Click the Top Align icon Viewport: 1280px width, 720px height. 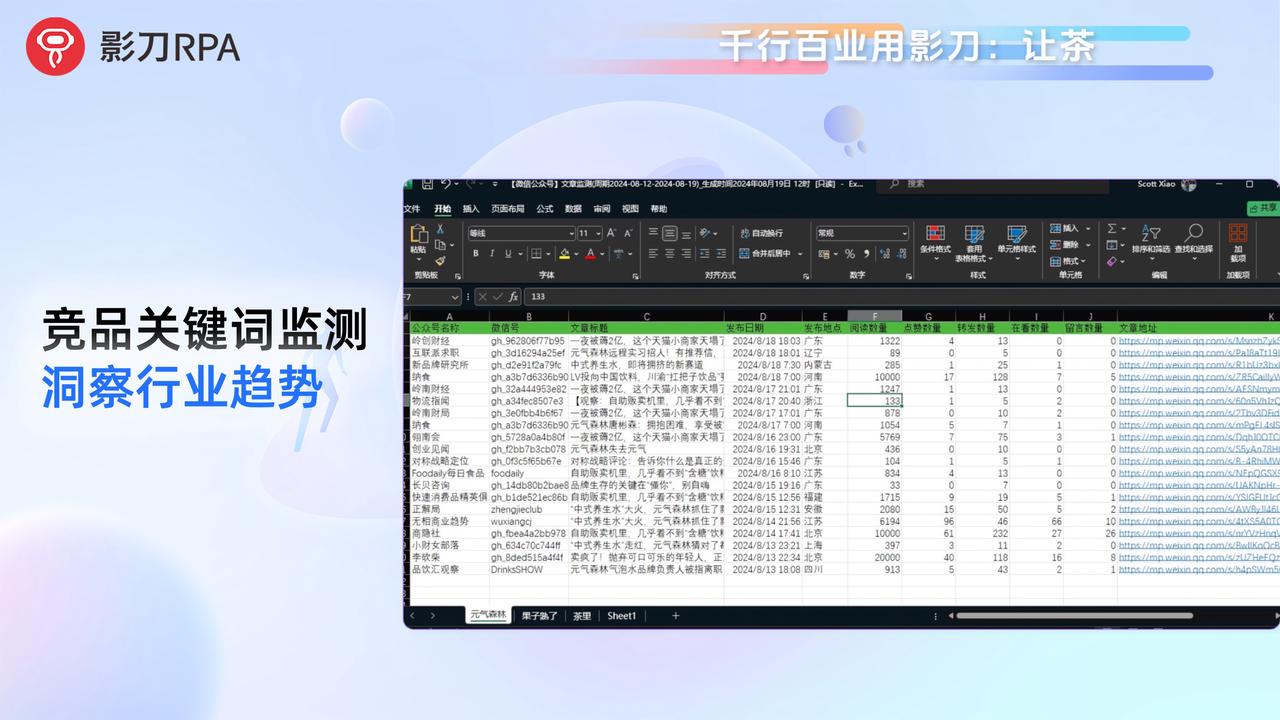653,232
